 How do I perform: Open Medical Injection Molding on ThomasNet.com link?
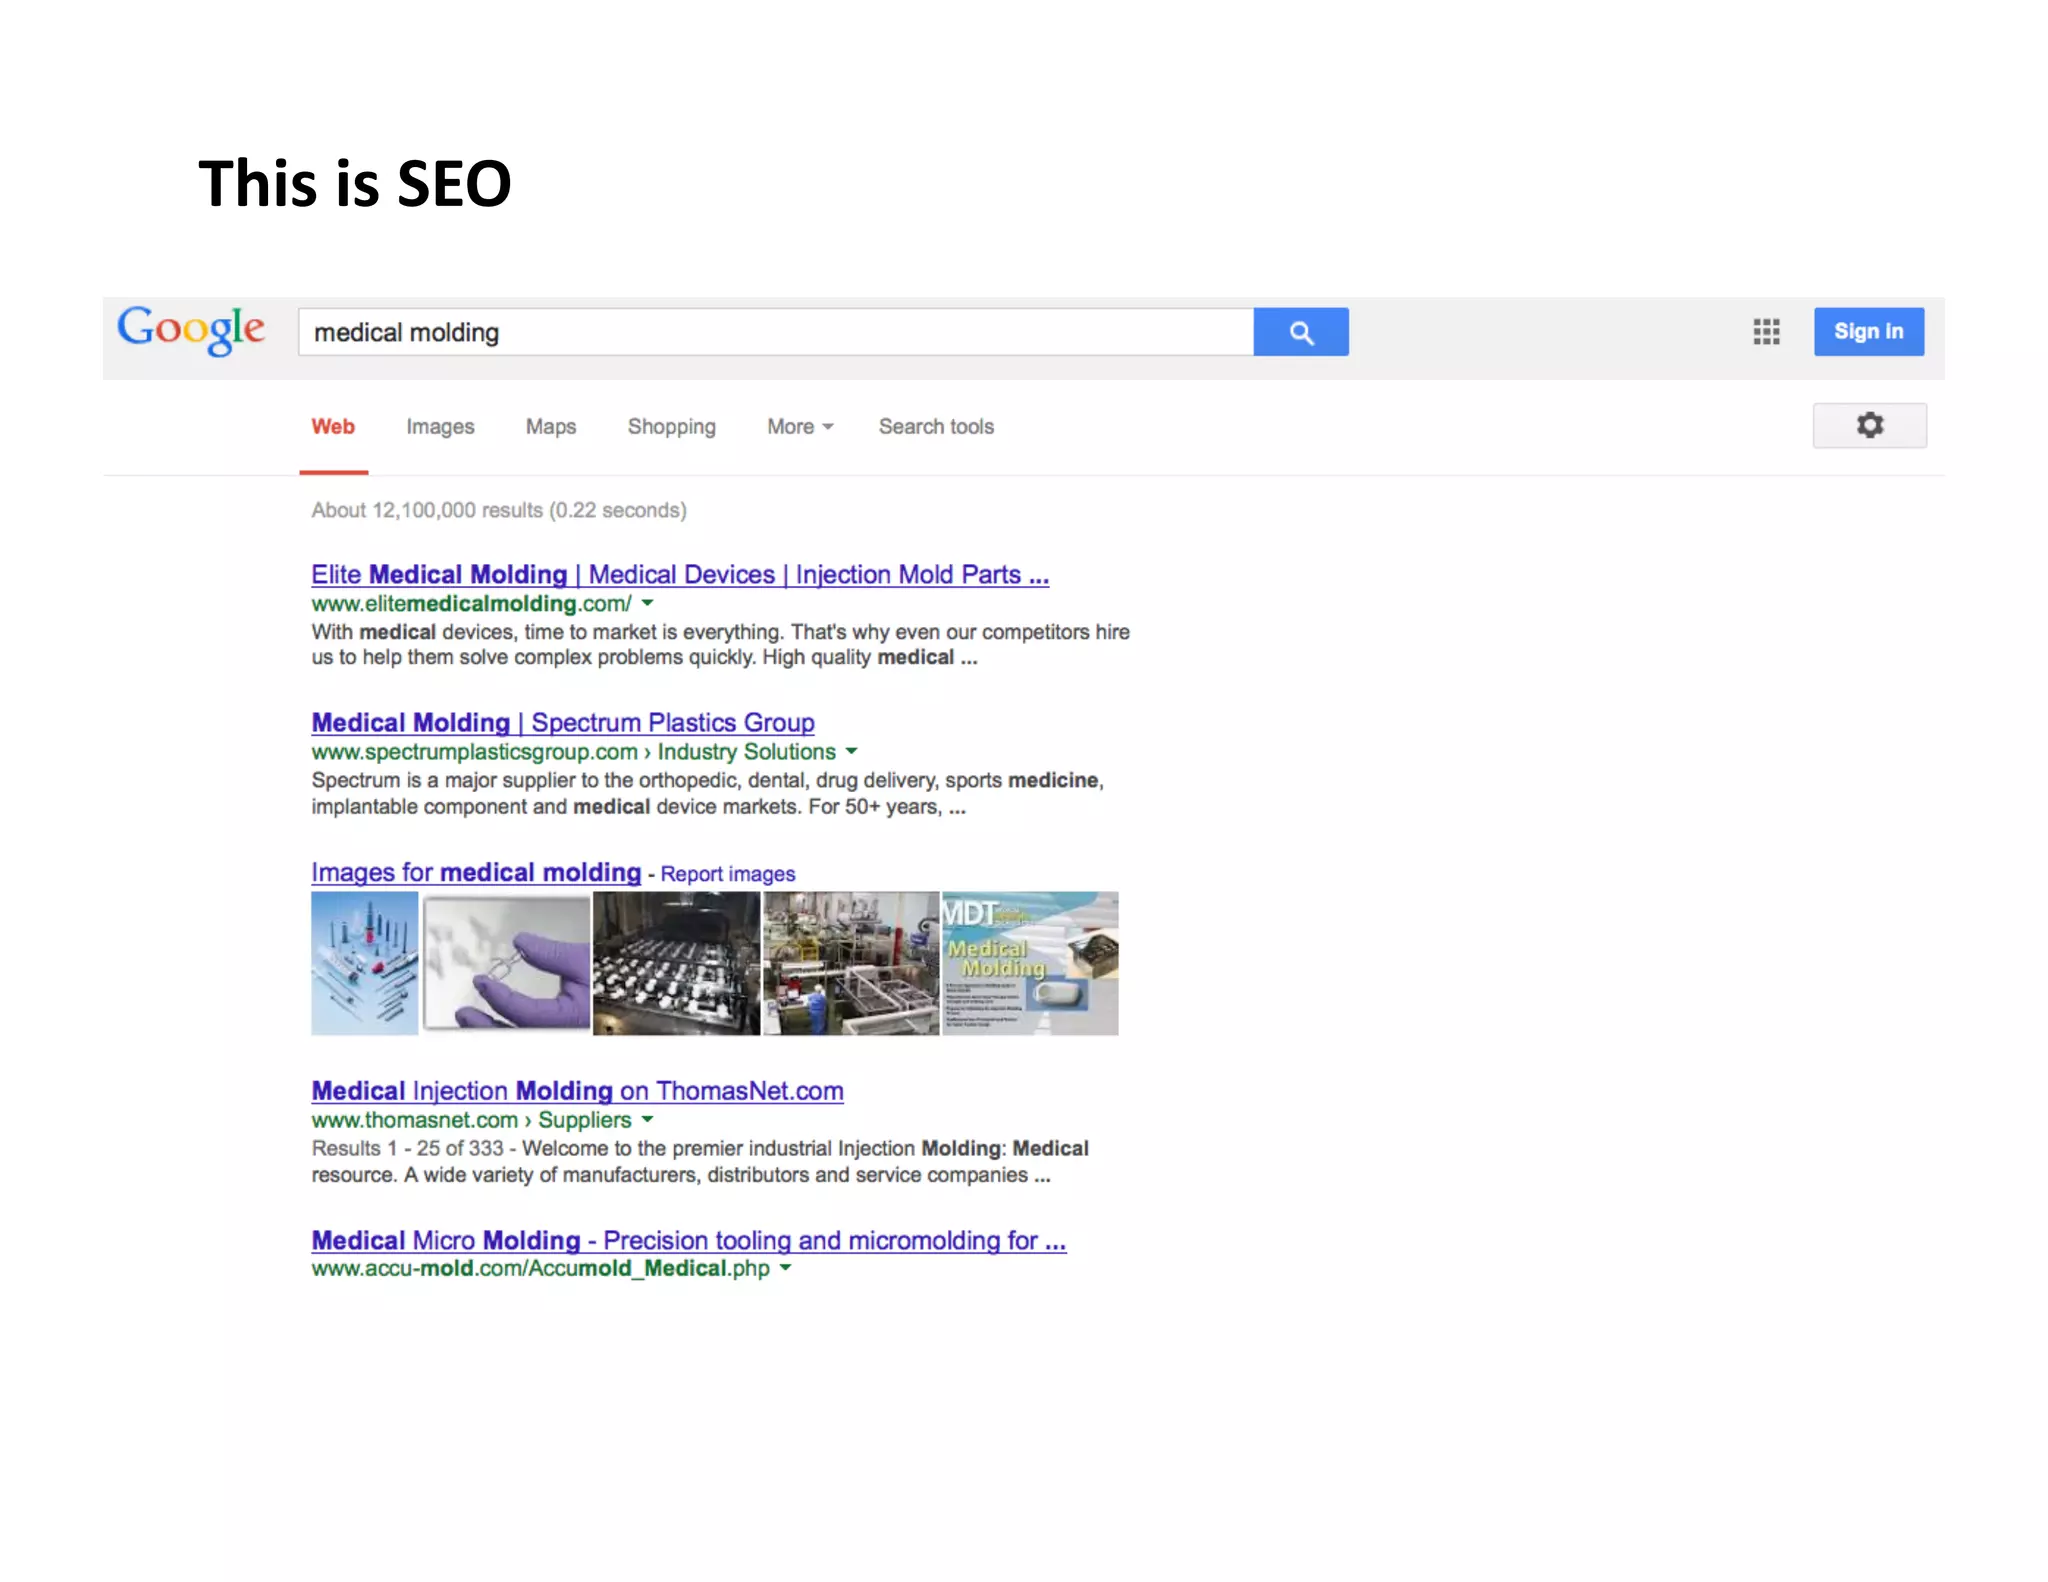point(577,1091)
